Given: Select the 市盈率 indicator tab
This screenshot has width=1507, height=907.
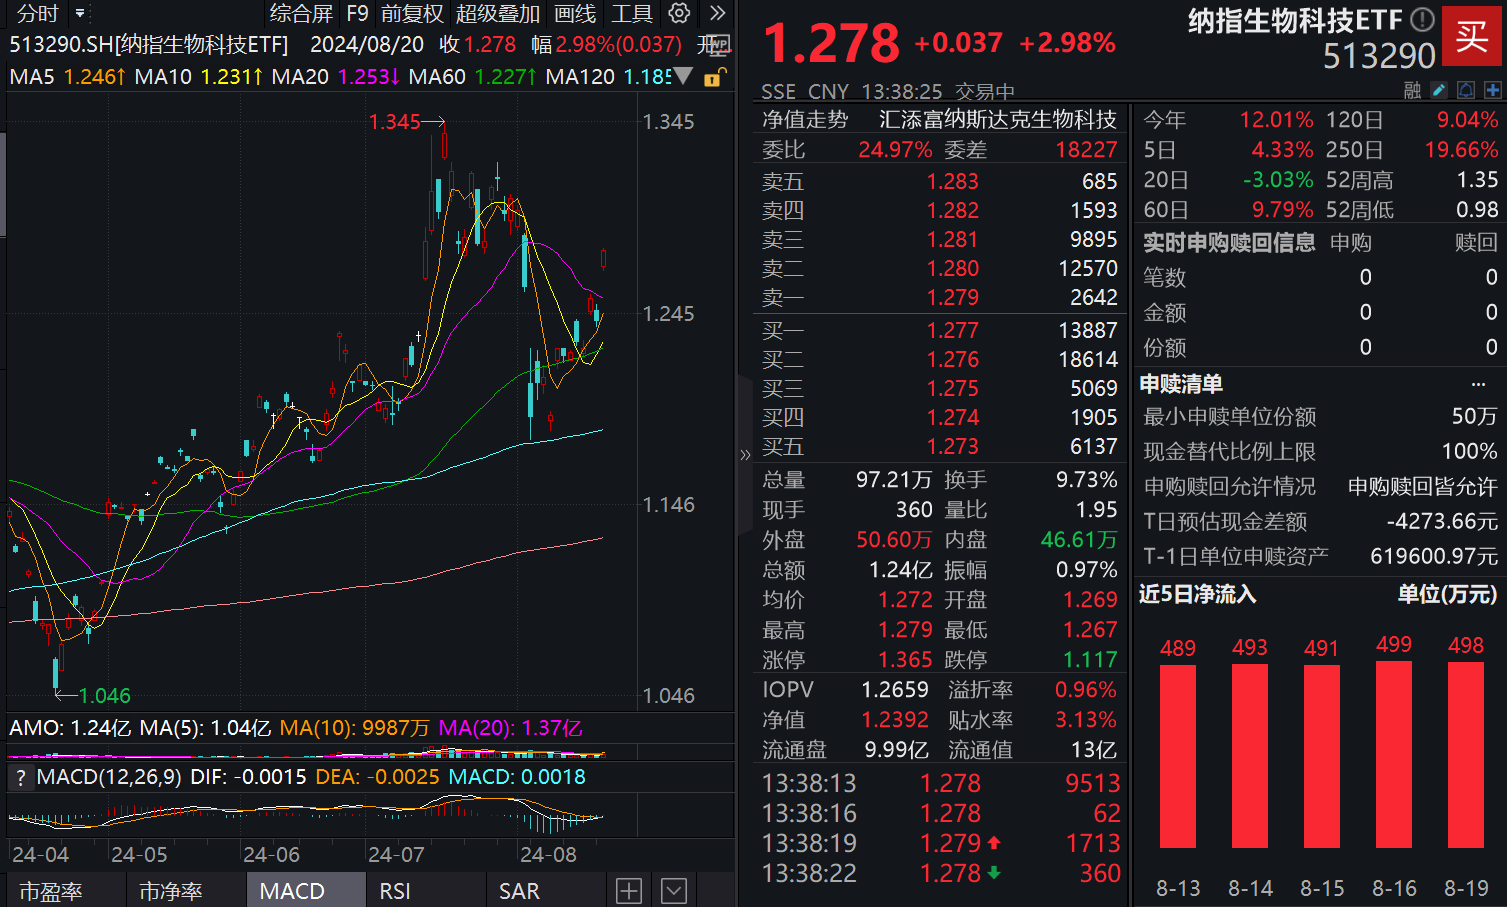Looking at the screenshot, I should [51, 891].
